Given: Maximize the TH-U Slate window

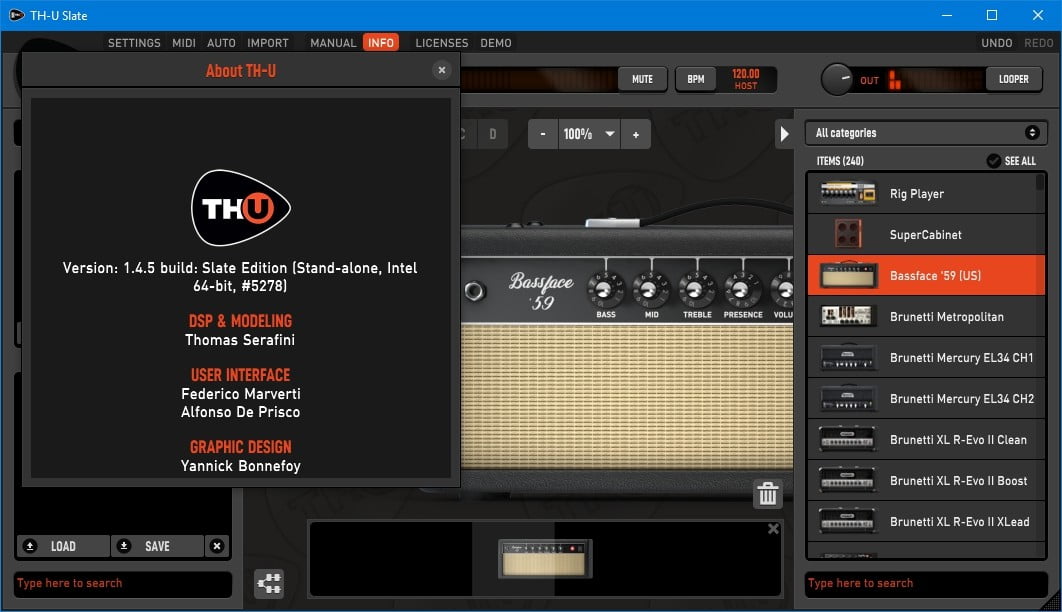Looking at the screenshot, I should click(x=992, y=15).
